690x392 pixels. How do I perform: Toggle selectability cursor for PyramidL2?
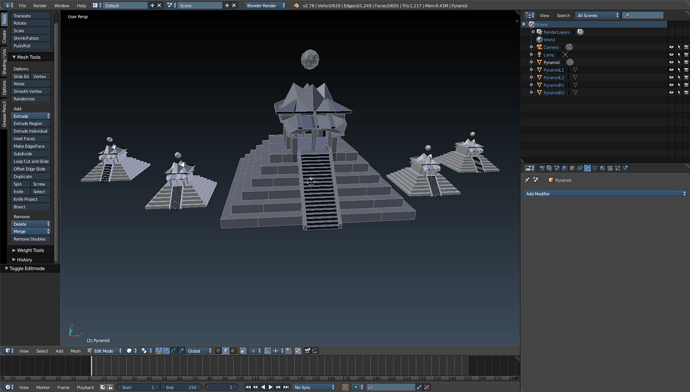click(x=679, y=77)
